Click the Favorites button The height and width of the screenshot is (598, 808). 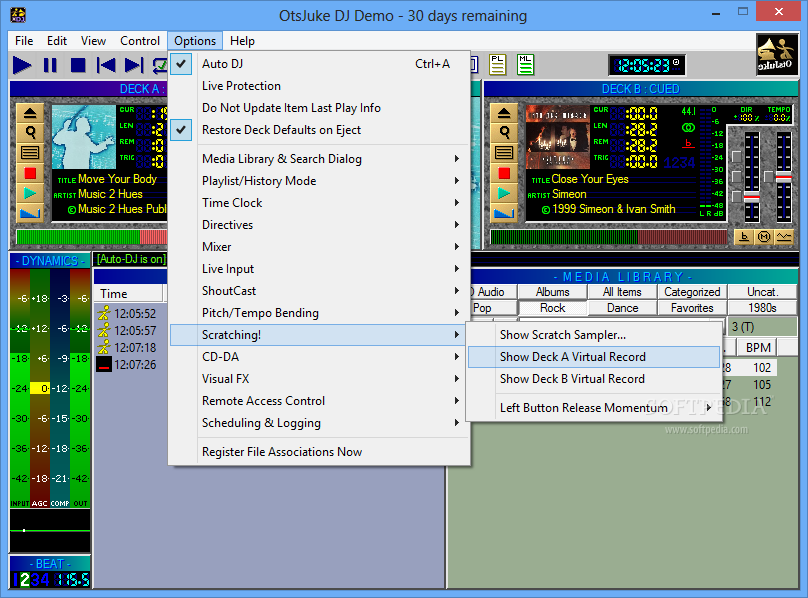692,308
